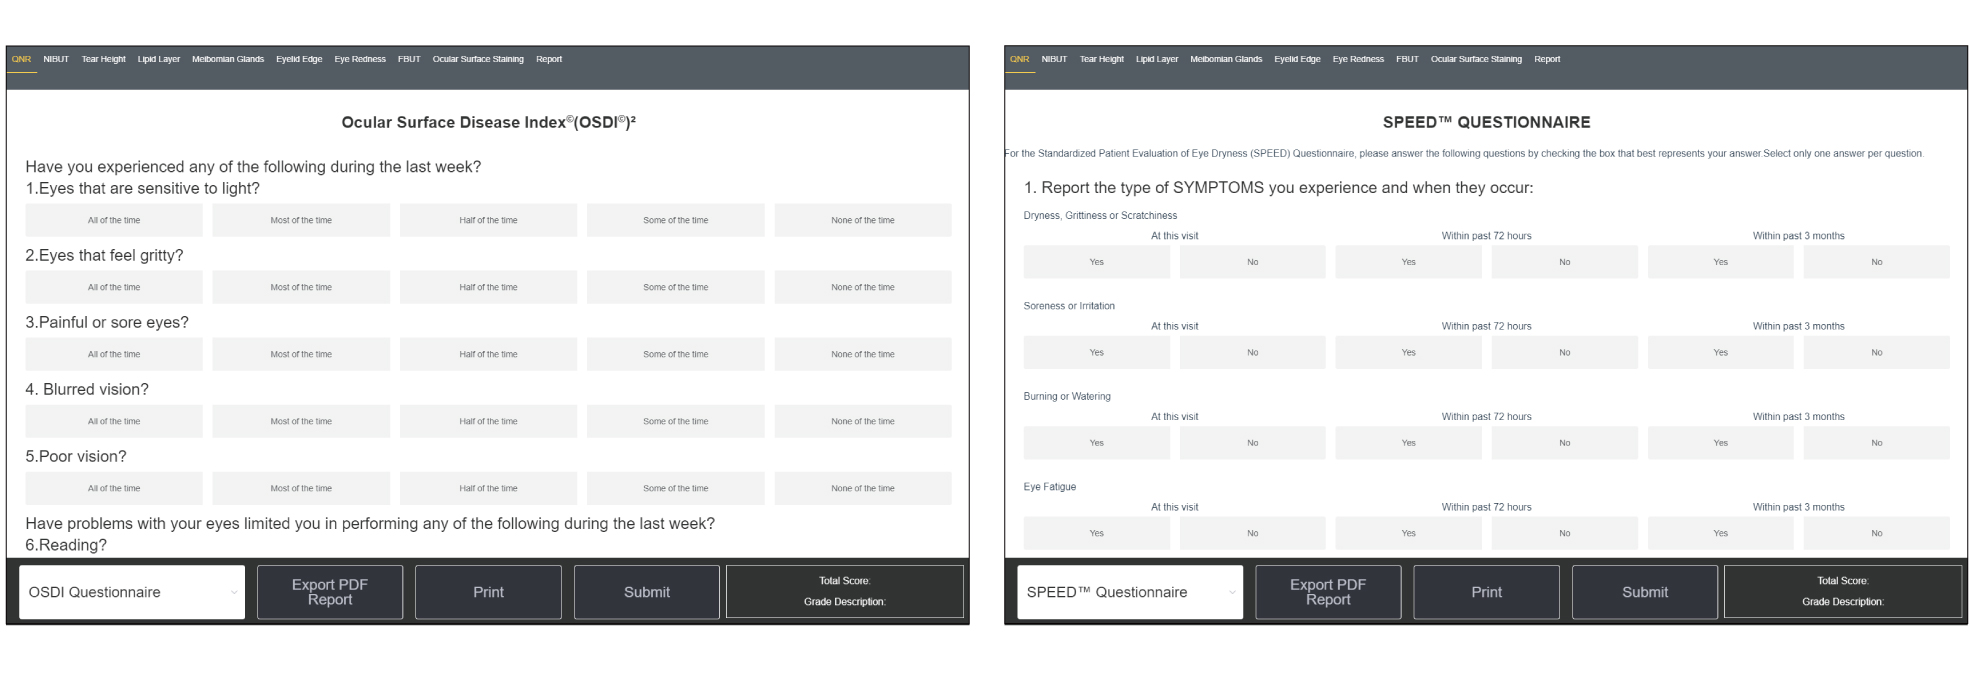Expand OSDI Questionnaire dropdown
The width and height of the screenshot is (1975, 677).
click(x=132, y=592)
